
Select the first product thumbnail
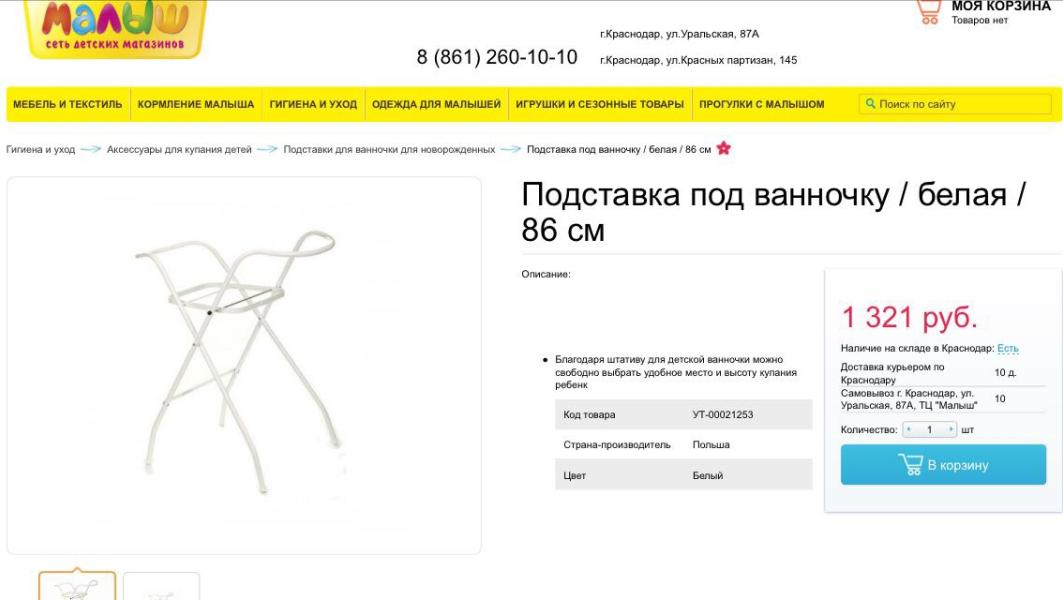(77, 586)
